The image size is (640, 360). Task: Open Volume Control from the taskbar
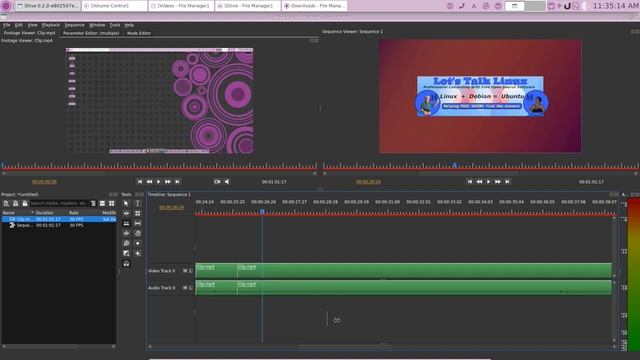click(114, 6)
